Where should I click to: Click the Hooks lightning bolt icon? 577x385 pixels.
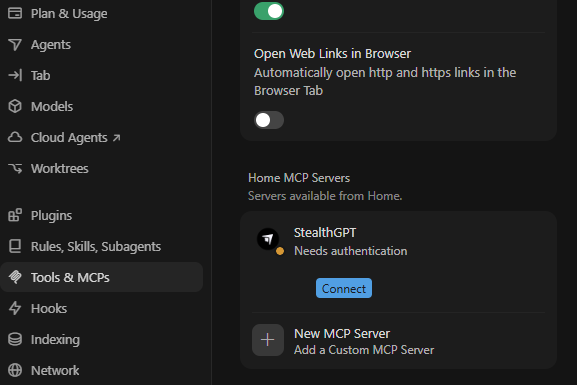[15, 308]
